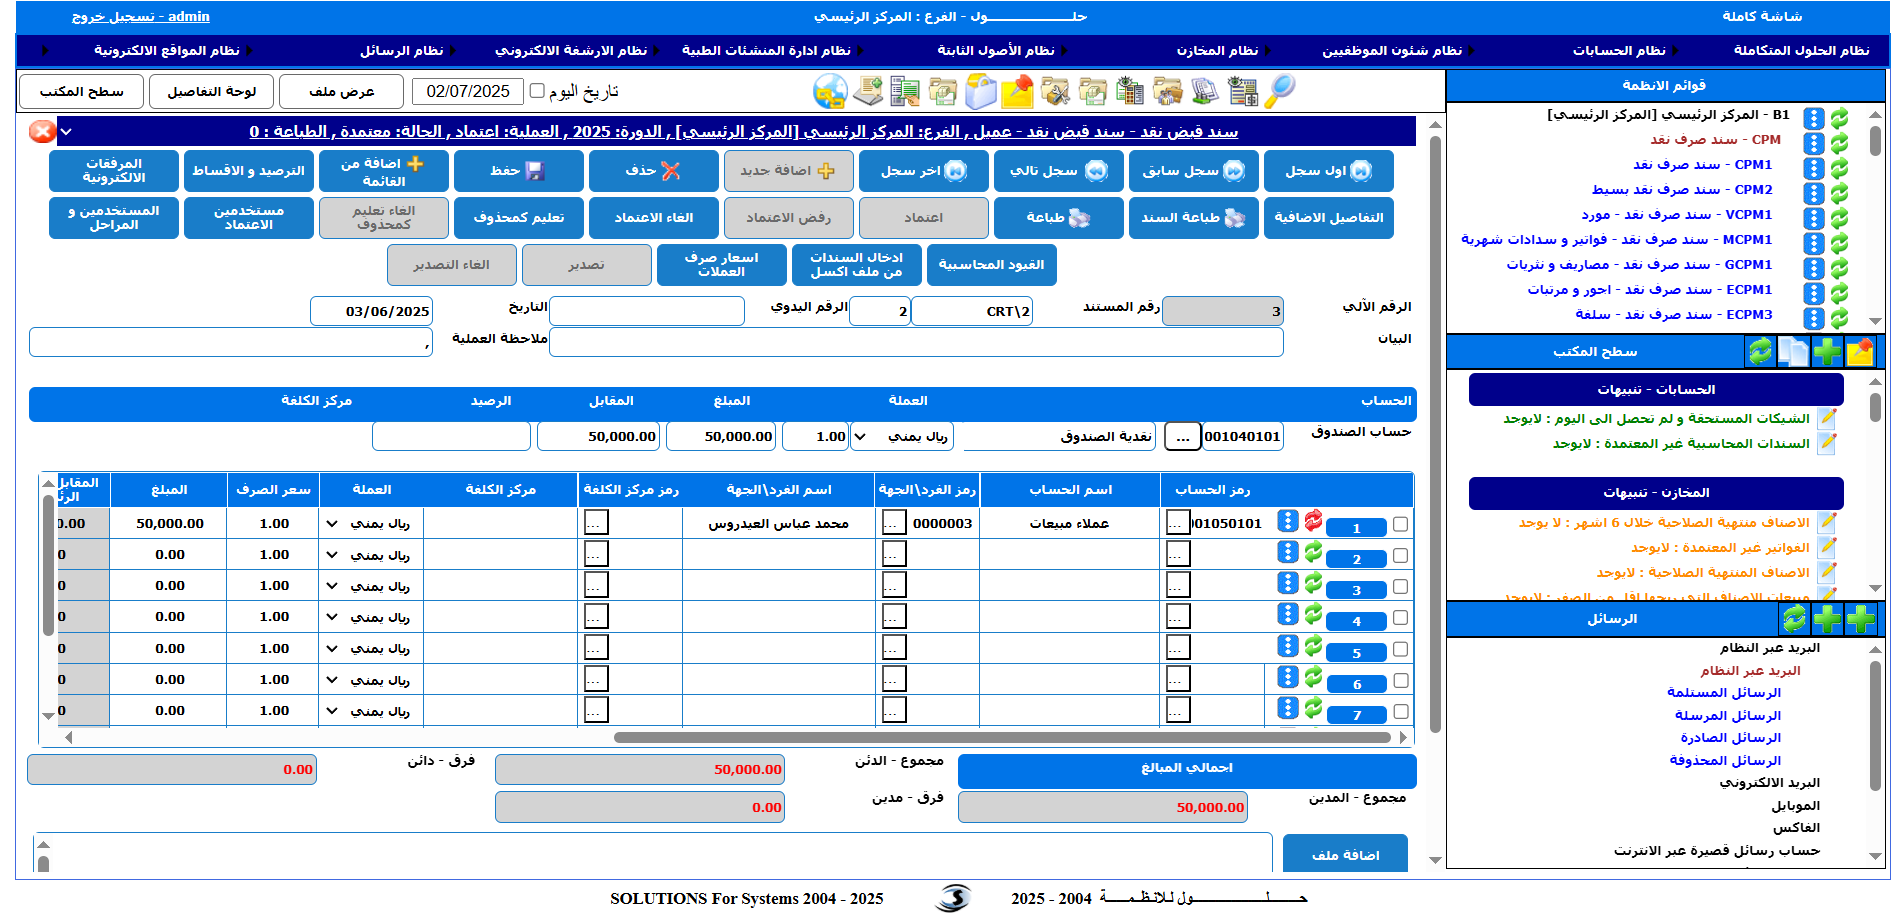Check the checkbox for table row 4

pyautogui.click(x=1400, y=618)
